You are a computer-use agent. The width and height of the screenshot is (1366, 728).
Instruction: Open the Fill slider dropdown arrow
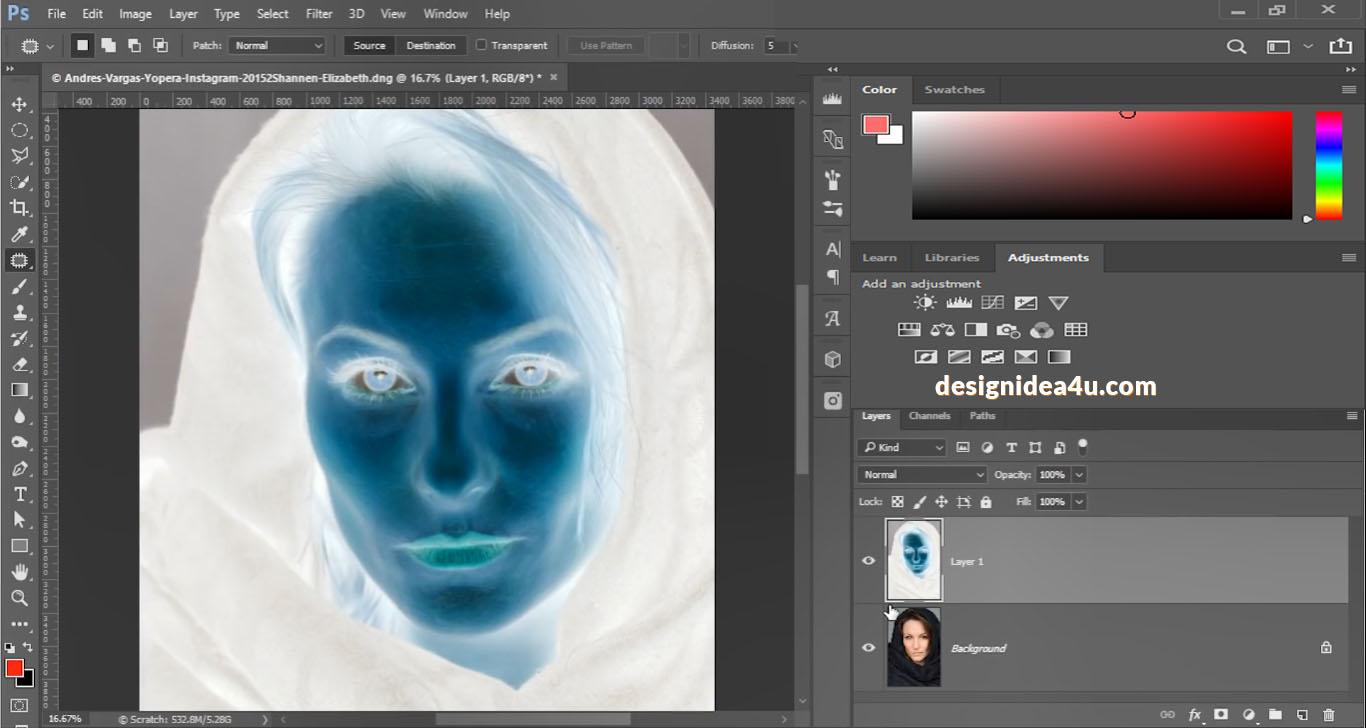click(1078, 502)
